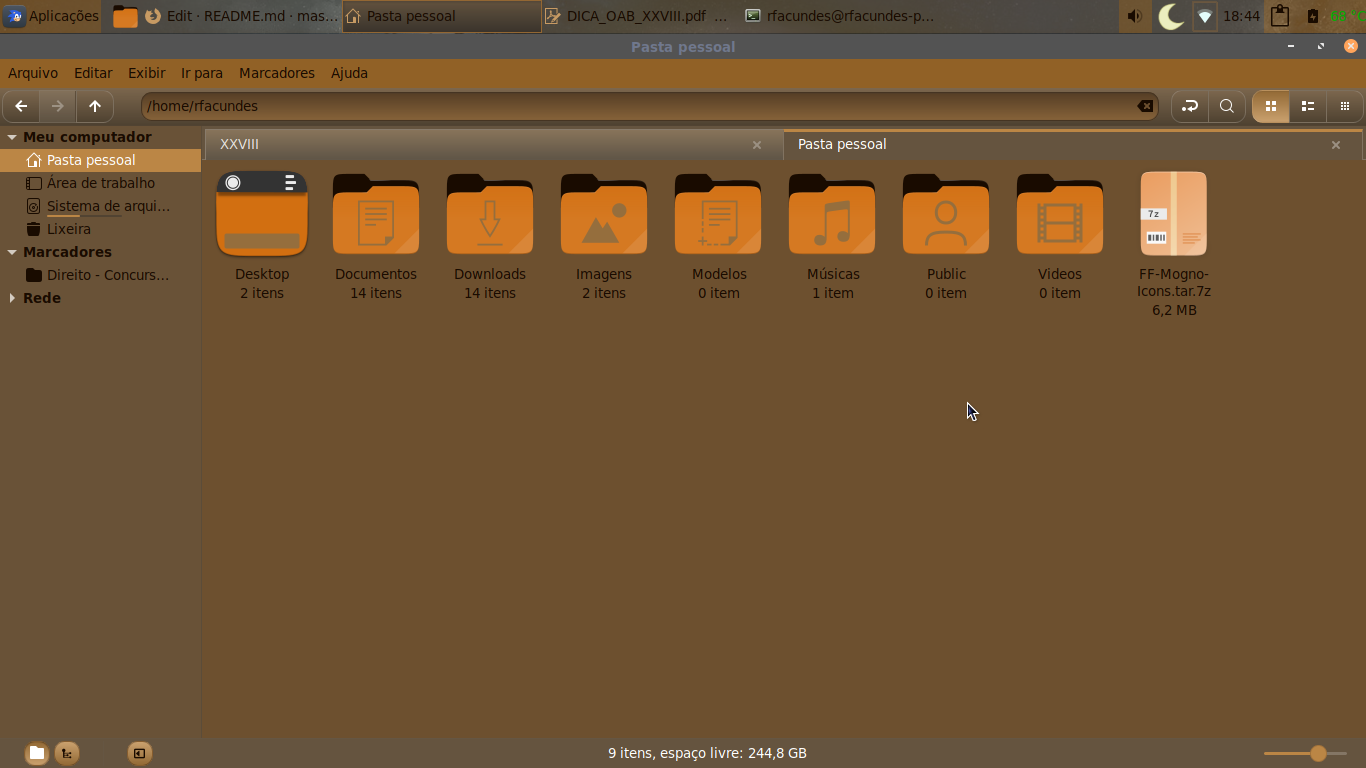Switch to rfacundes terminal window
Screen dimensions: 1366x768
pyautogui.click(x=840, y=16)
